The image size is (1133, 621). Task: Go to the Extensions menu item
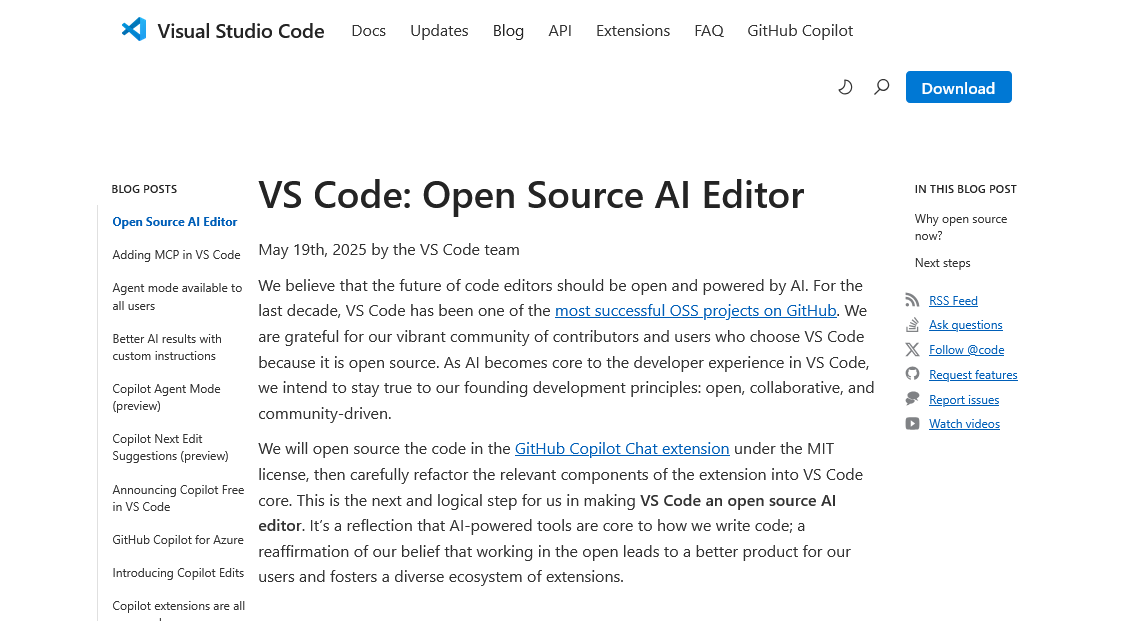pyautogui.click(x=633, y=31)
